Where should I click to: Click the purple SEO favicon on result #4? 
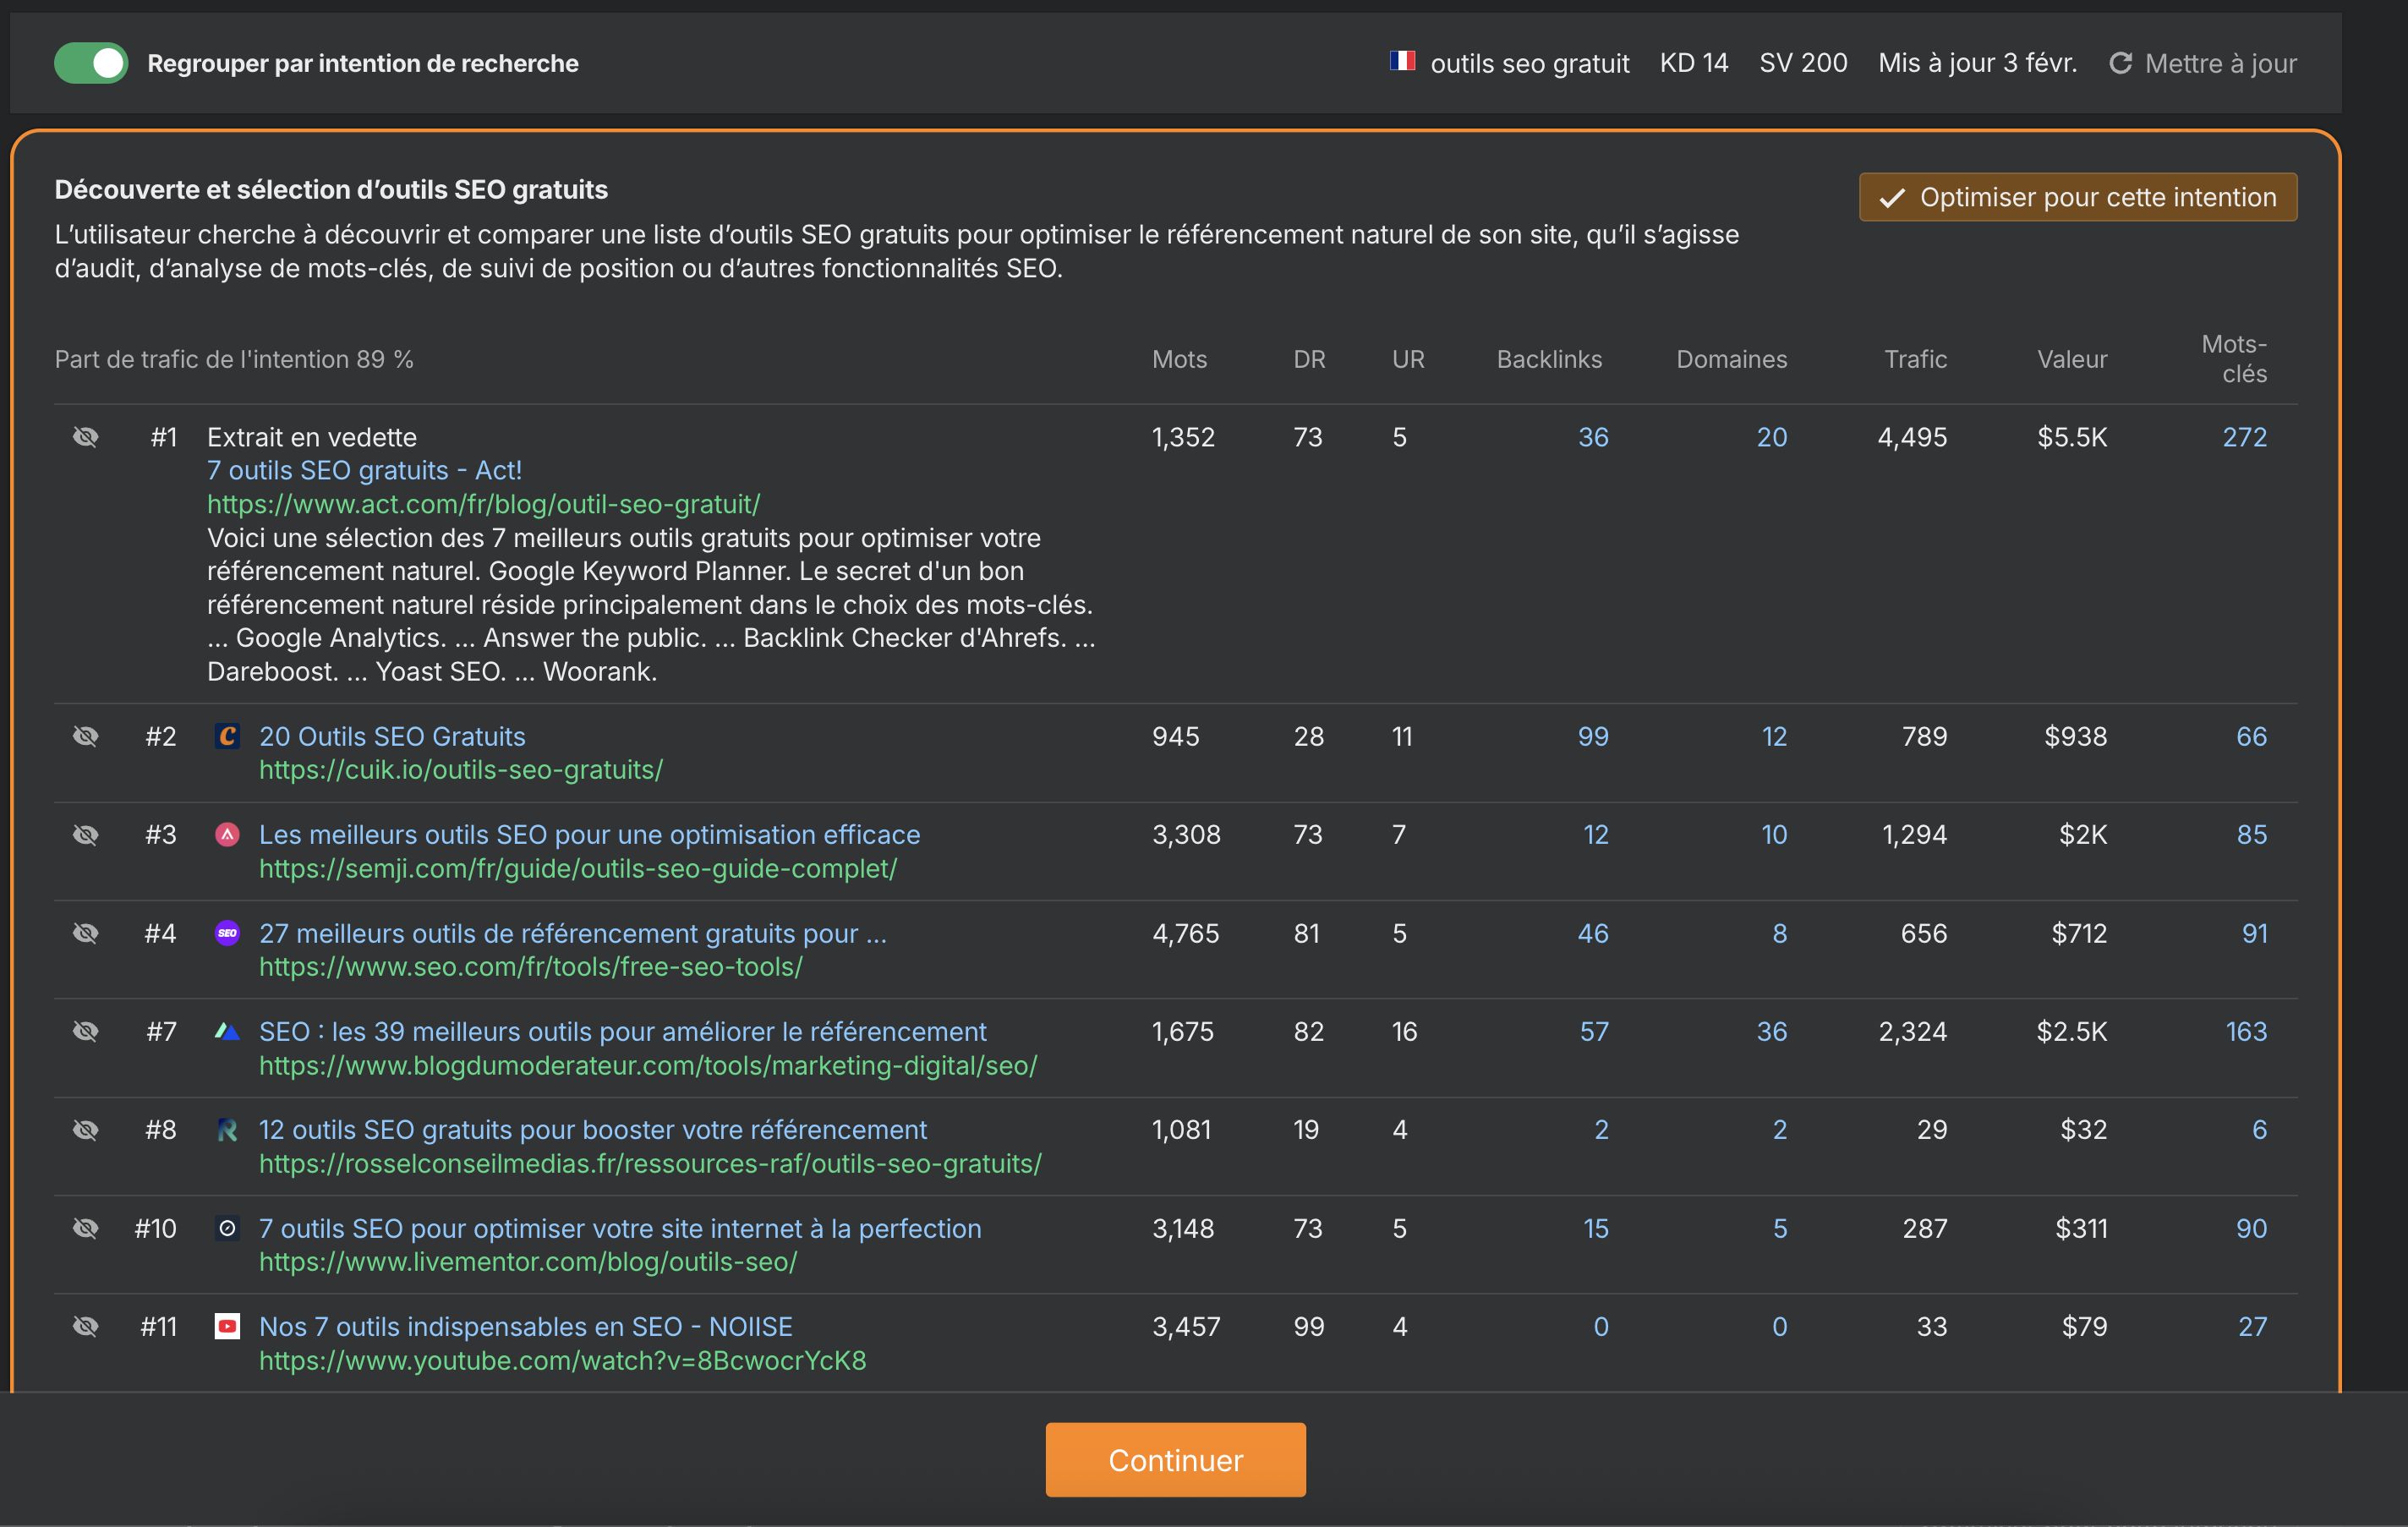[x=228, y=933]
